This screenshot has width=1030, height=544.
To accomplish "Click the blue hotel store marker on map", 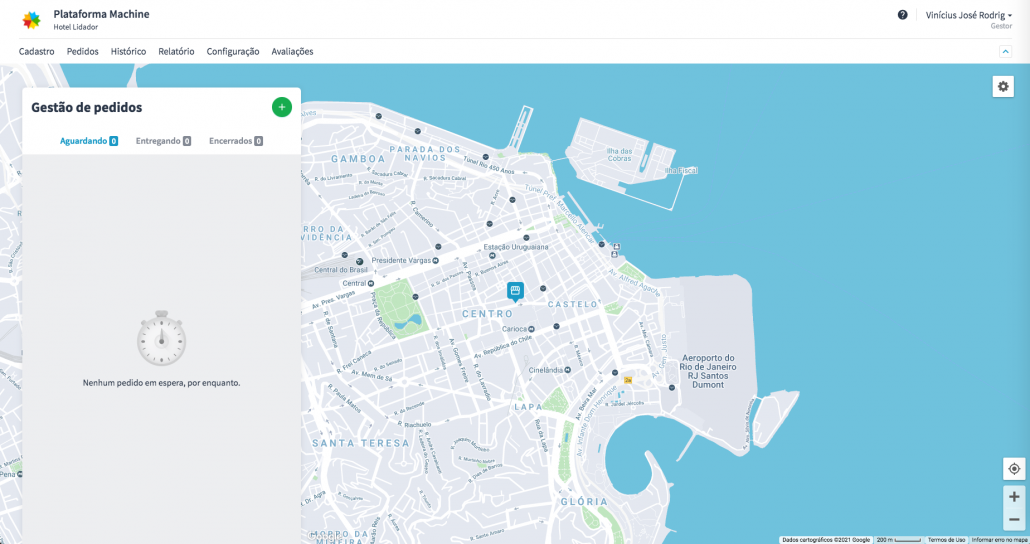I will (516, 291).
